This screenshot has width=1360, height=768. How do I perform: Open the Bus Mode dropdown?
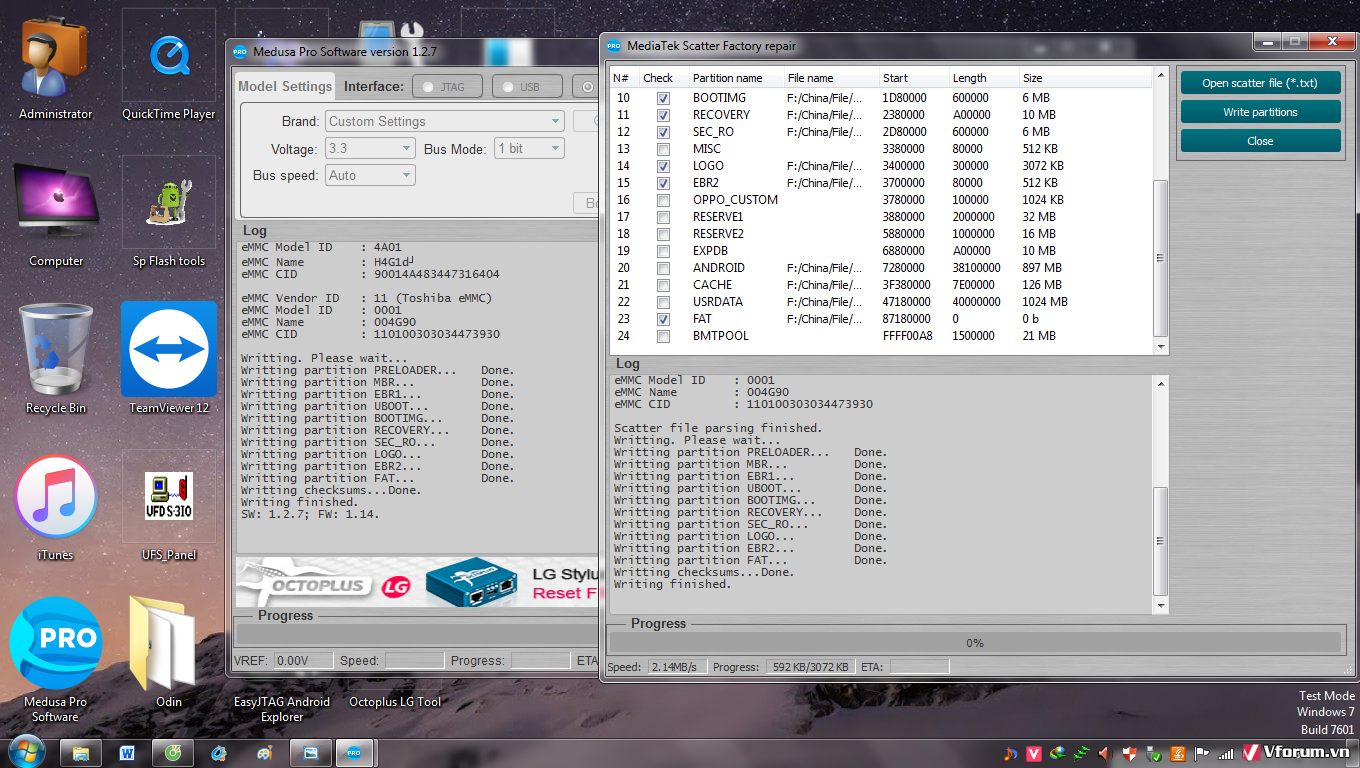[x=530, y=148]
